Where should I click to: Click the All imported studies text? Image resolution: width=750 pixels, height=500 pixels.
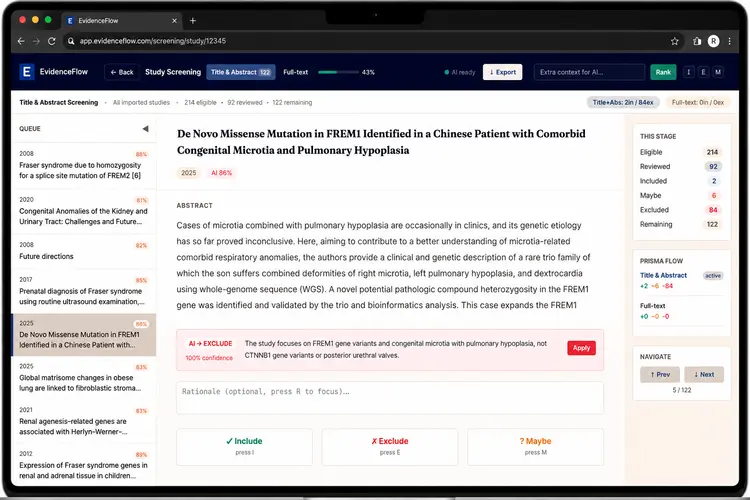141,102
